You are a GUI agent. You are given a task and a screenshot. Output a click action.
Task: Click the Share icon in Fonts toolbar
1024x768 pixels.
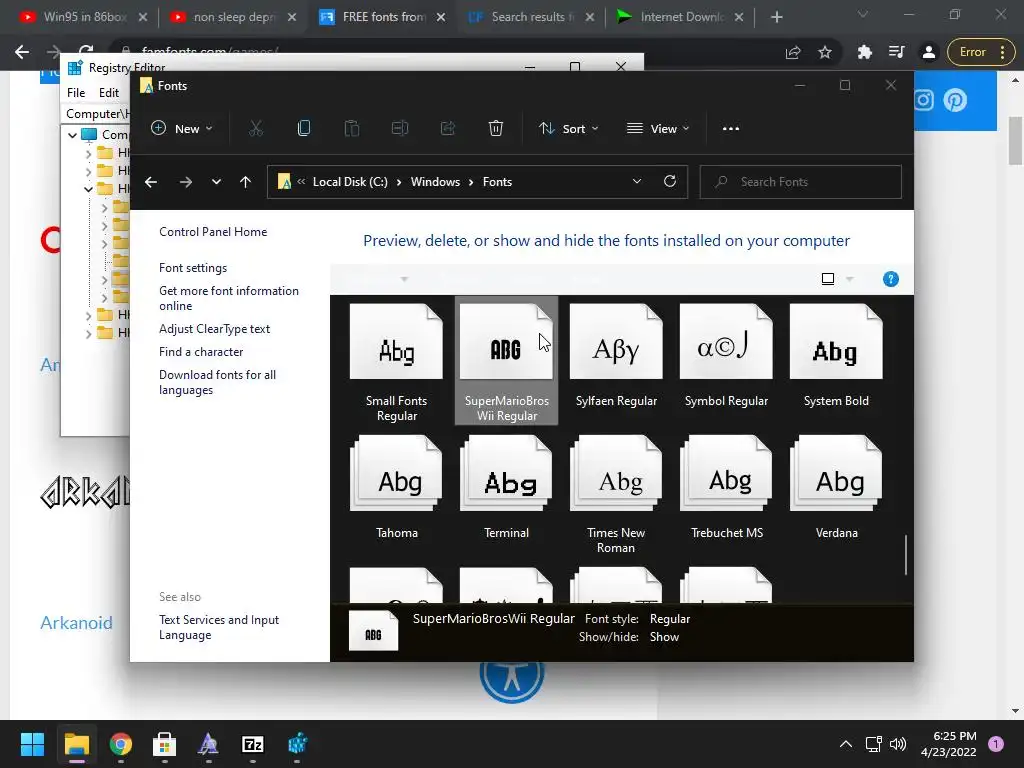tap(448, 129)
